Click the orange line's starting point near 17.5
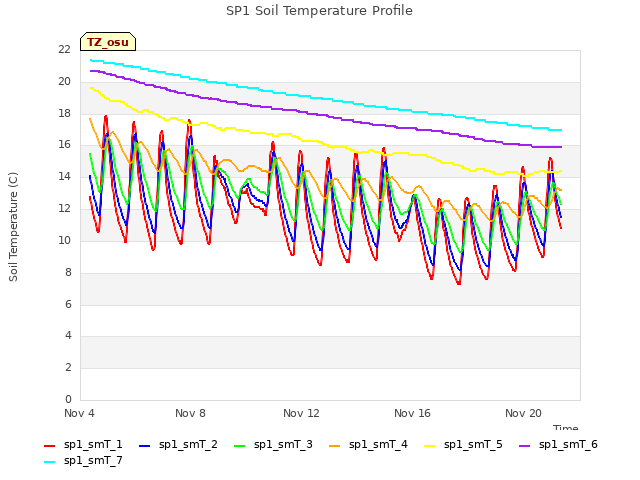This screenshot has width=640, height=480. [x=90, y=119]
